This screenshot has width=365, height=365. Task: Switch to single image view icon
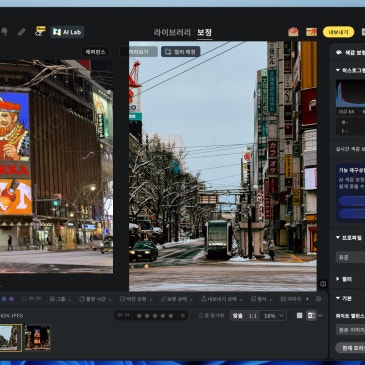coord(299,315)
